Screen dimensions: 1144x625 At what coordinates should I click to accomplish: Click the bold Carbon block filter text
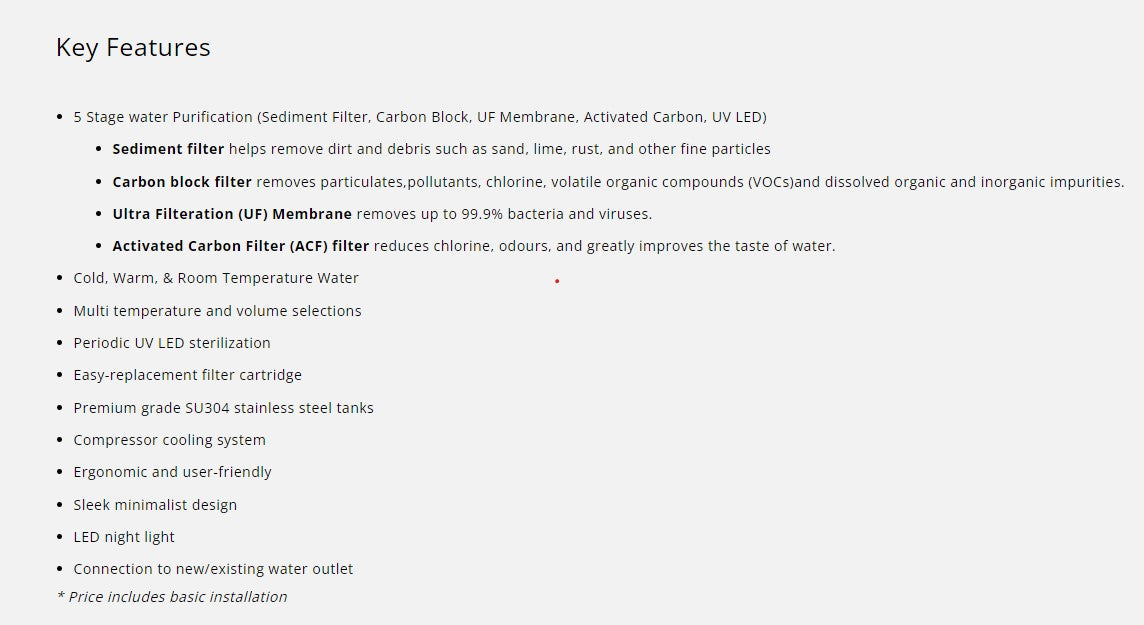click(182, 182)
